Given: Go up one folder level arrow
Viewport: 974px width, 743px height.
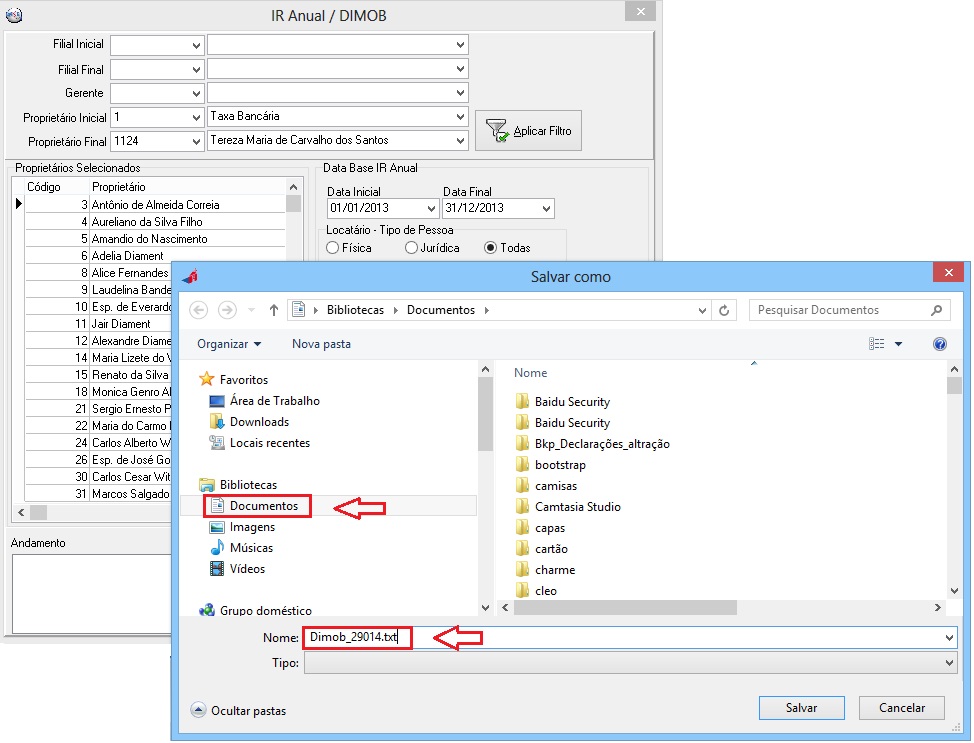Looking at the screenshot, I should coord(273,310).
